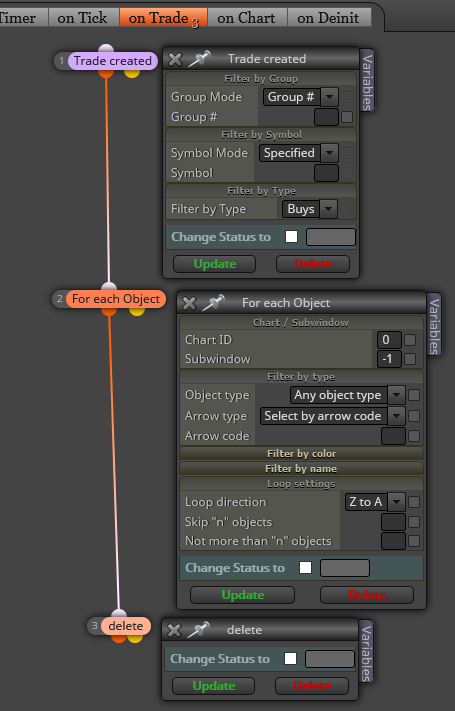Switch to the on Tick tab
The width and height of the screenshot is (455, 711).
[x=83, y=18]
